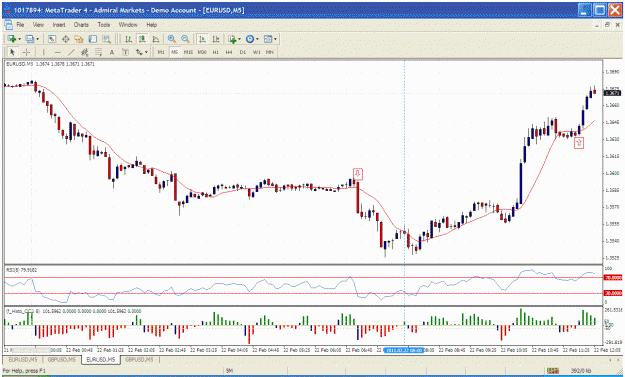The image size is (625, 377).
Task: Open the Indicators list icon
Action: coord(232,39)
